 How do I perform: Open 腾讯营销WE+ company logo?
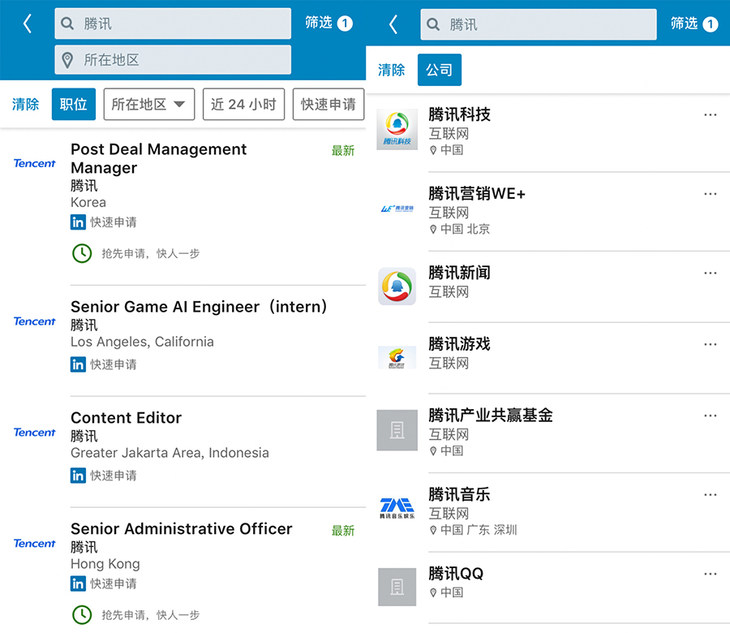pos(397,209)
